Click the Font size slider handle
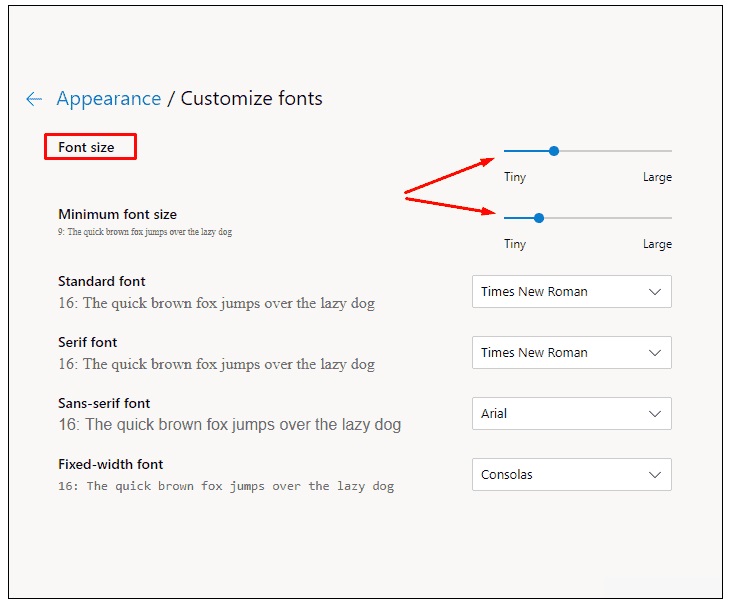Screen dimensions: 731x603 click(x=554, y=151)
